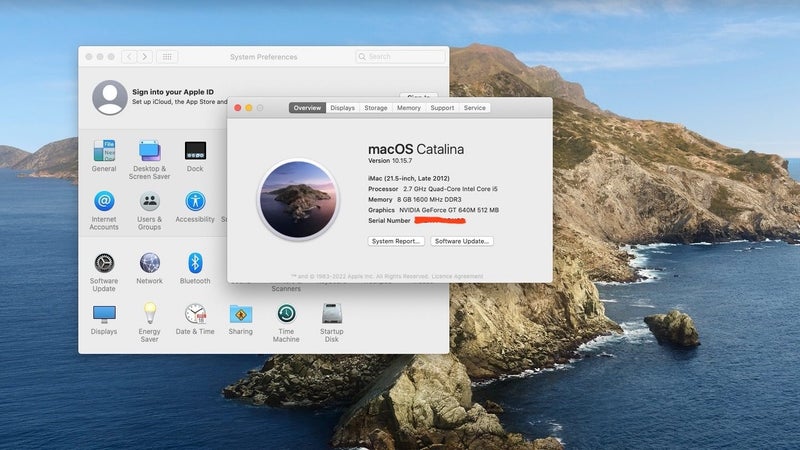
Task: Click the Software Update button in About This Mac
Action: click(462, 241)
